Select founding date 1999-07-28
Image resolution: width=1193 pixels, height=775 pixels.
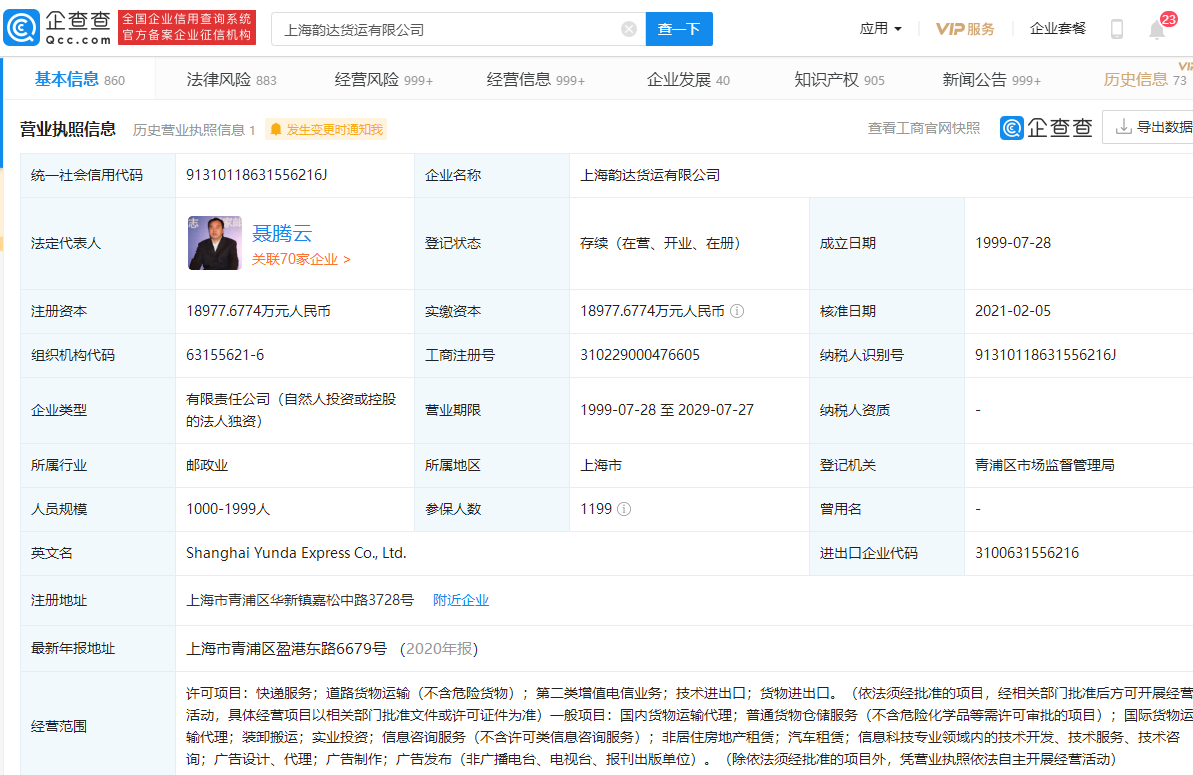pyautogui.click(x=1013, y=243)
